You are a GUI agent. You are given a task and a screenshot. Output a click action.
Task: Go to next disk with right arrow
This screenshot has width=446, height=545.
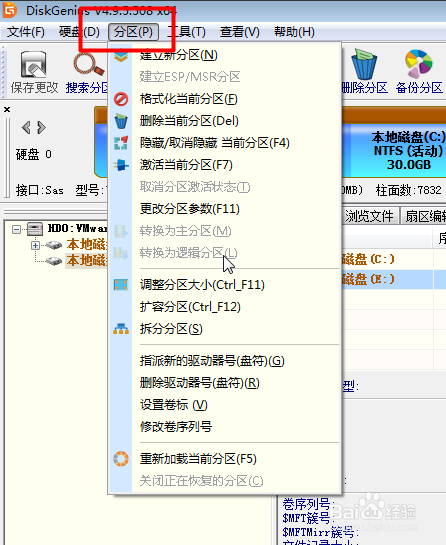(x=41, y=128)
